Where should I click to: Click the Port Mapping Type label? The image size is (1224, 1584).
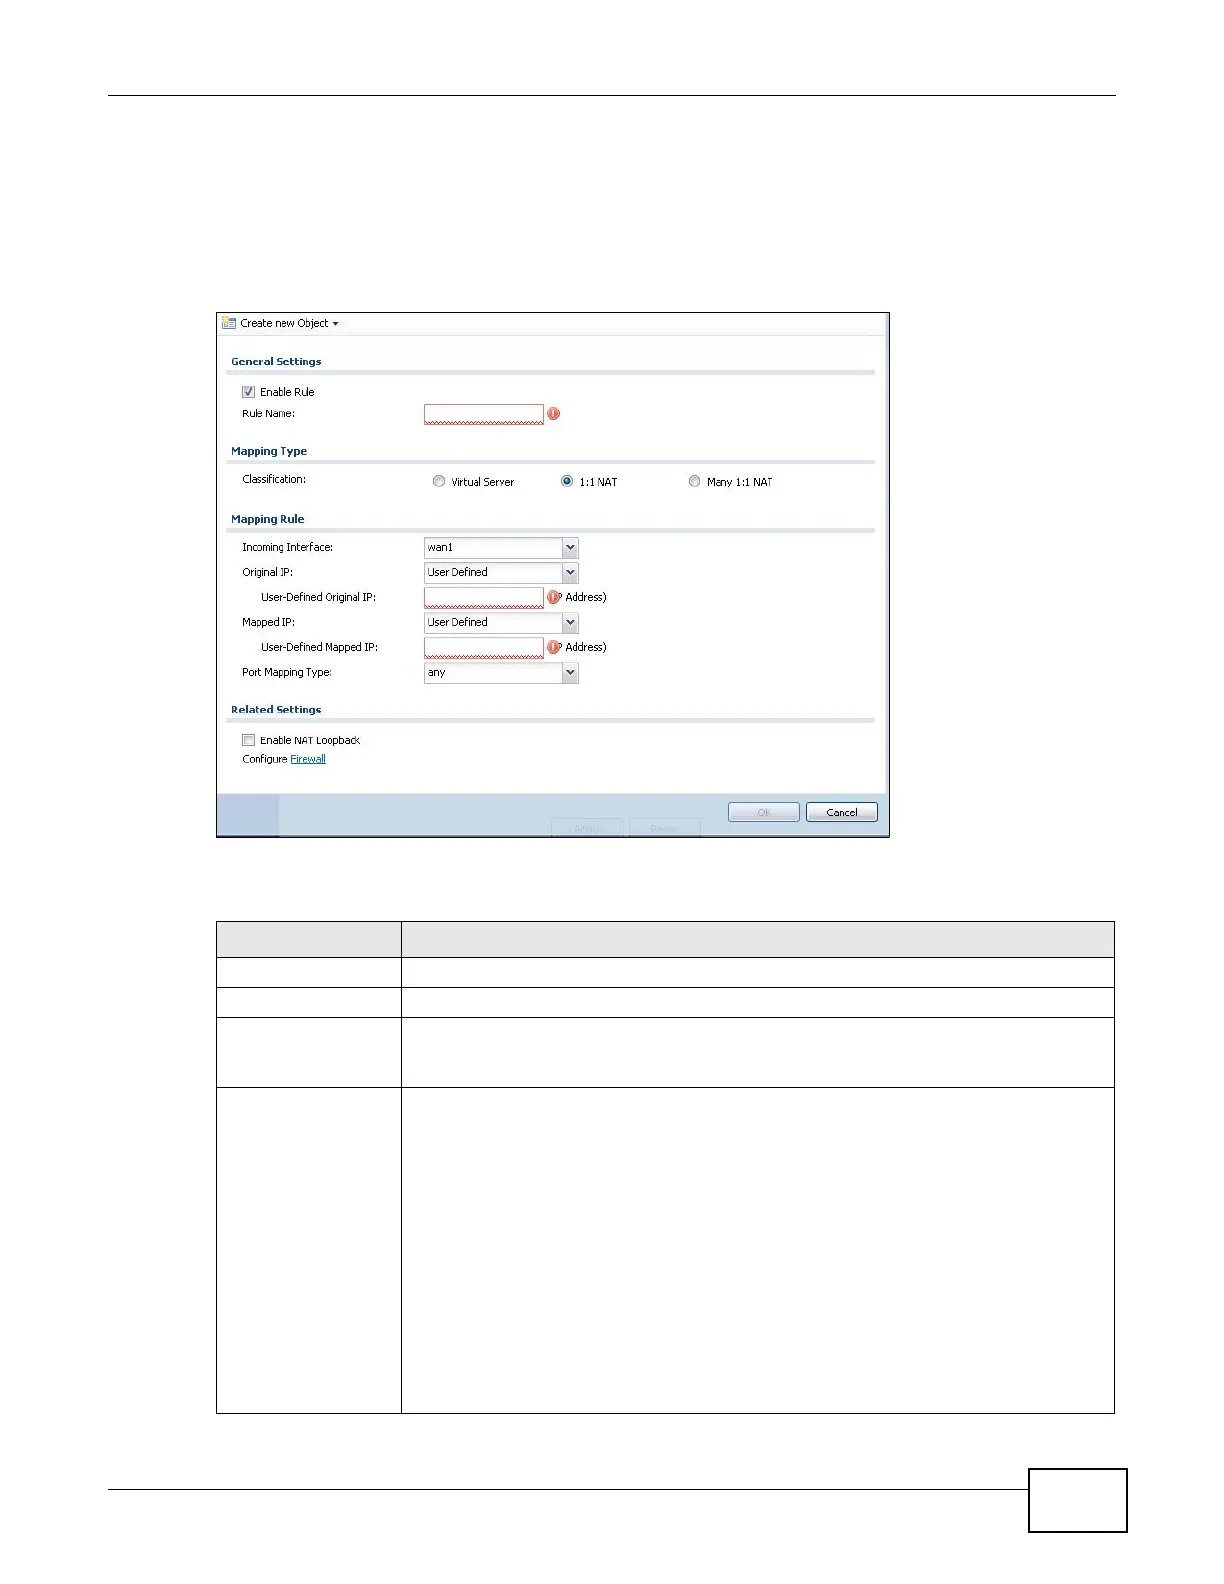(x=287, y=672)
